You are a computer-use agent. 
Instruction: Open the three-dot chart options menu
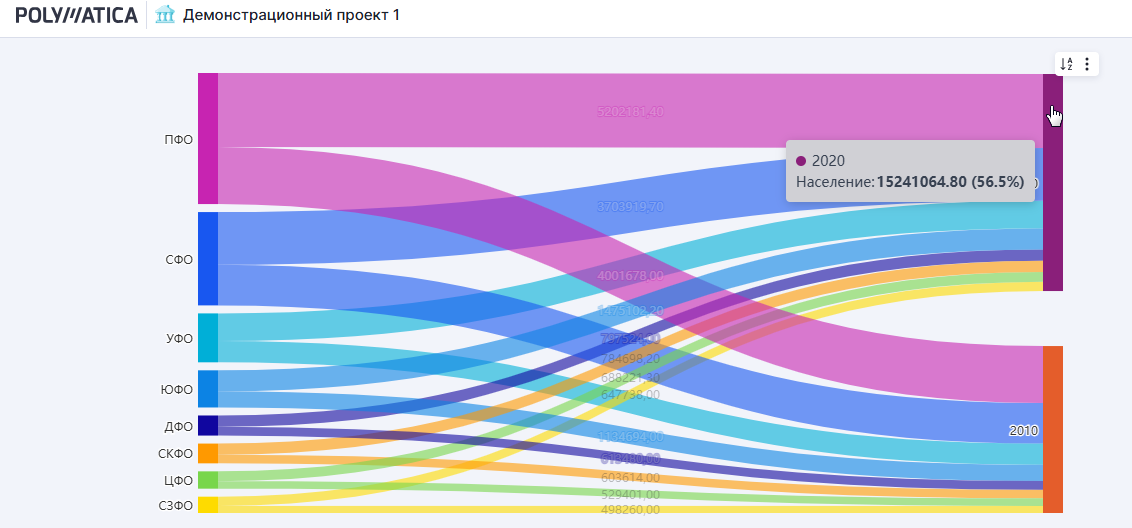coord(1087,64)
